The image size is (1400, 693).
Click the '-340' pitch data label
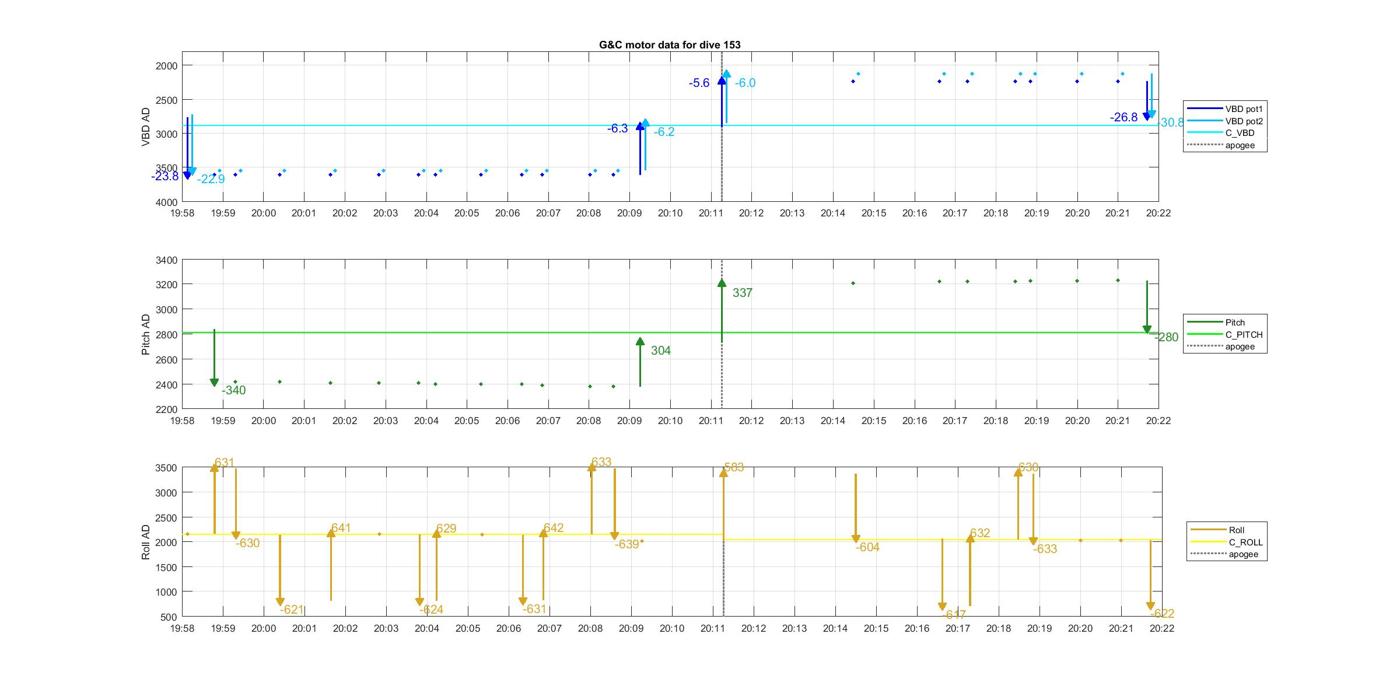(x=234, y=390)
